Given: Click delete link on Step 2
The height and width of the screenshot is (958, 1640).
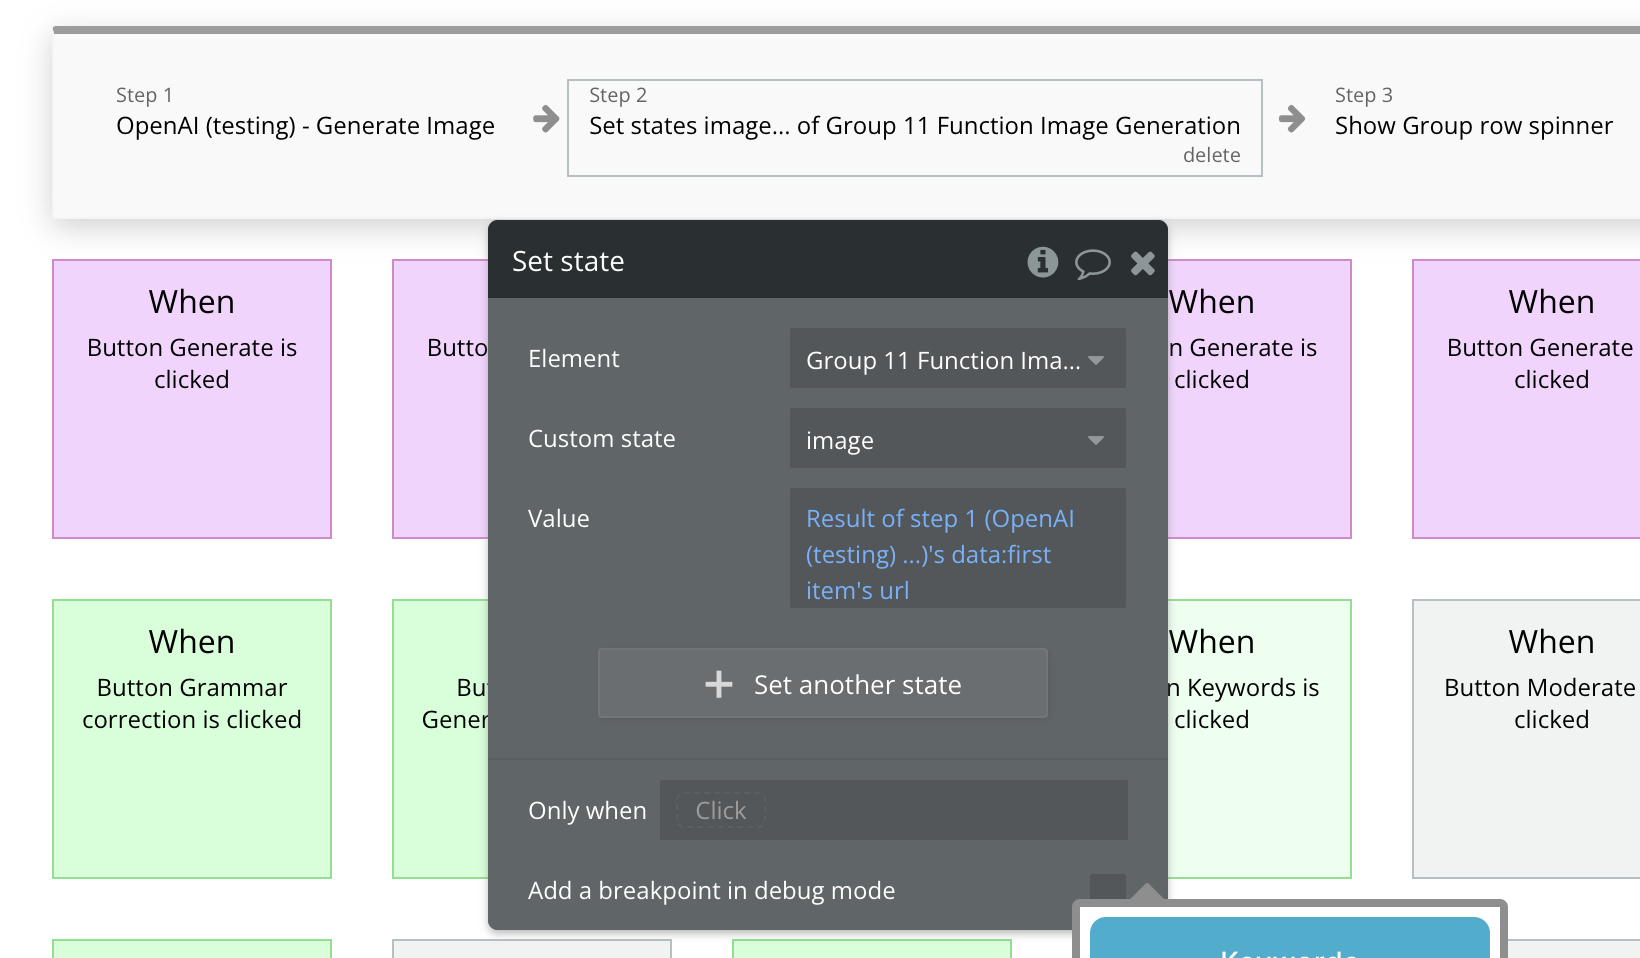Looking at the screenshot, I should click(1211, 155).
